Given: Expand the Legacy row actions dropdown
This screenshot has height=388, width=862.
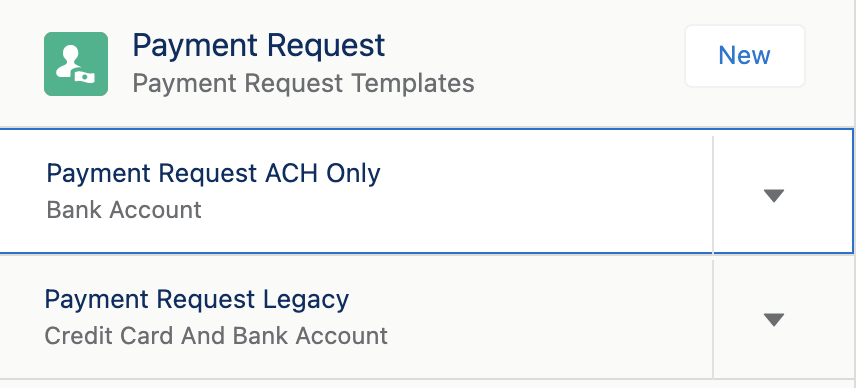Looking at the screenshot, I should click(773, 319).
